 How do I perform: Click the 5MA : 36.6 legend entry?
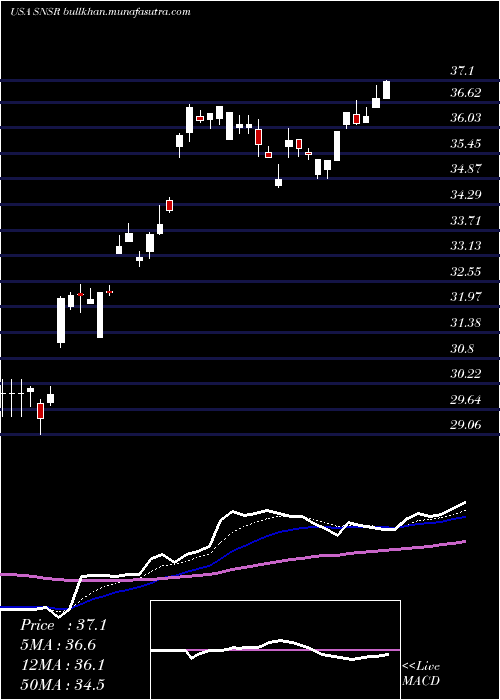pos(58,645)
